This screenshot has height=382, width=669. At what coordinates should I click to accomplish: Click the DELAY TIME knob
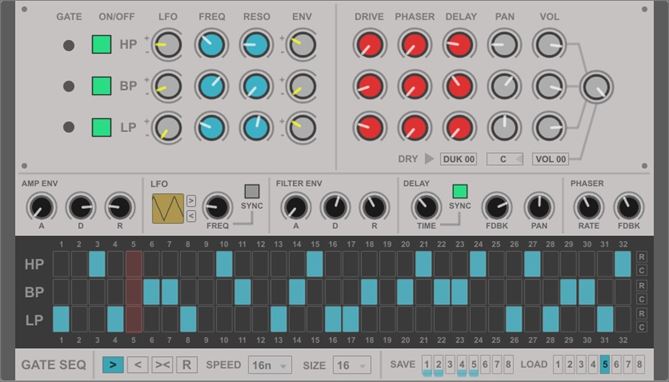(426, 207)
